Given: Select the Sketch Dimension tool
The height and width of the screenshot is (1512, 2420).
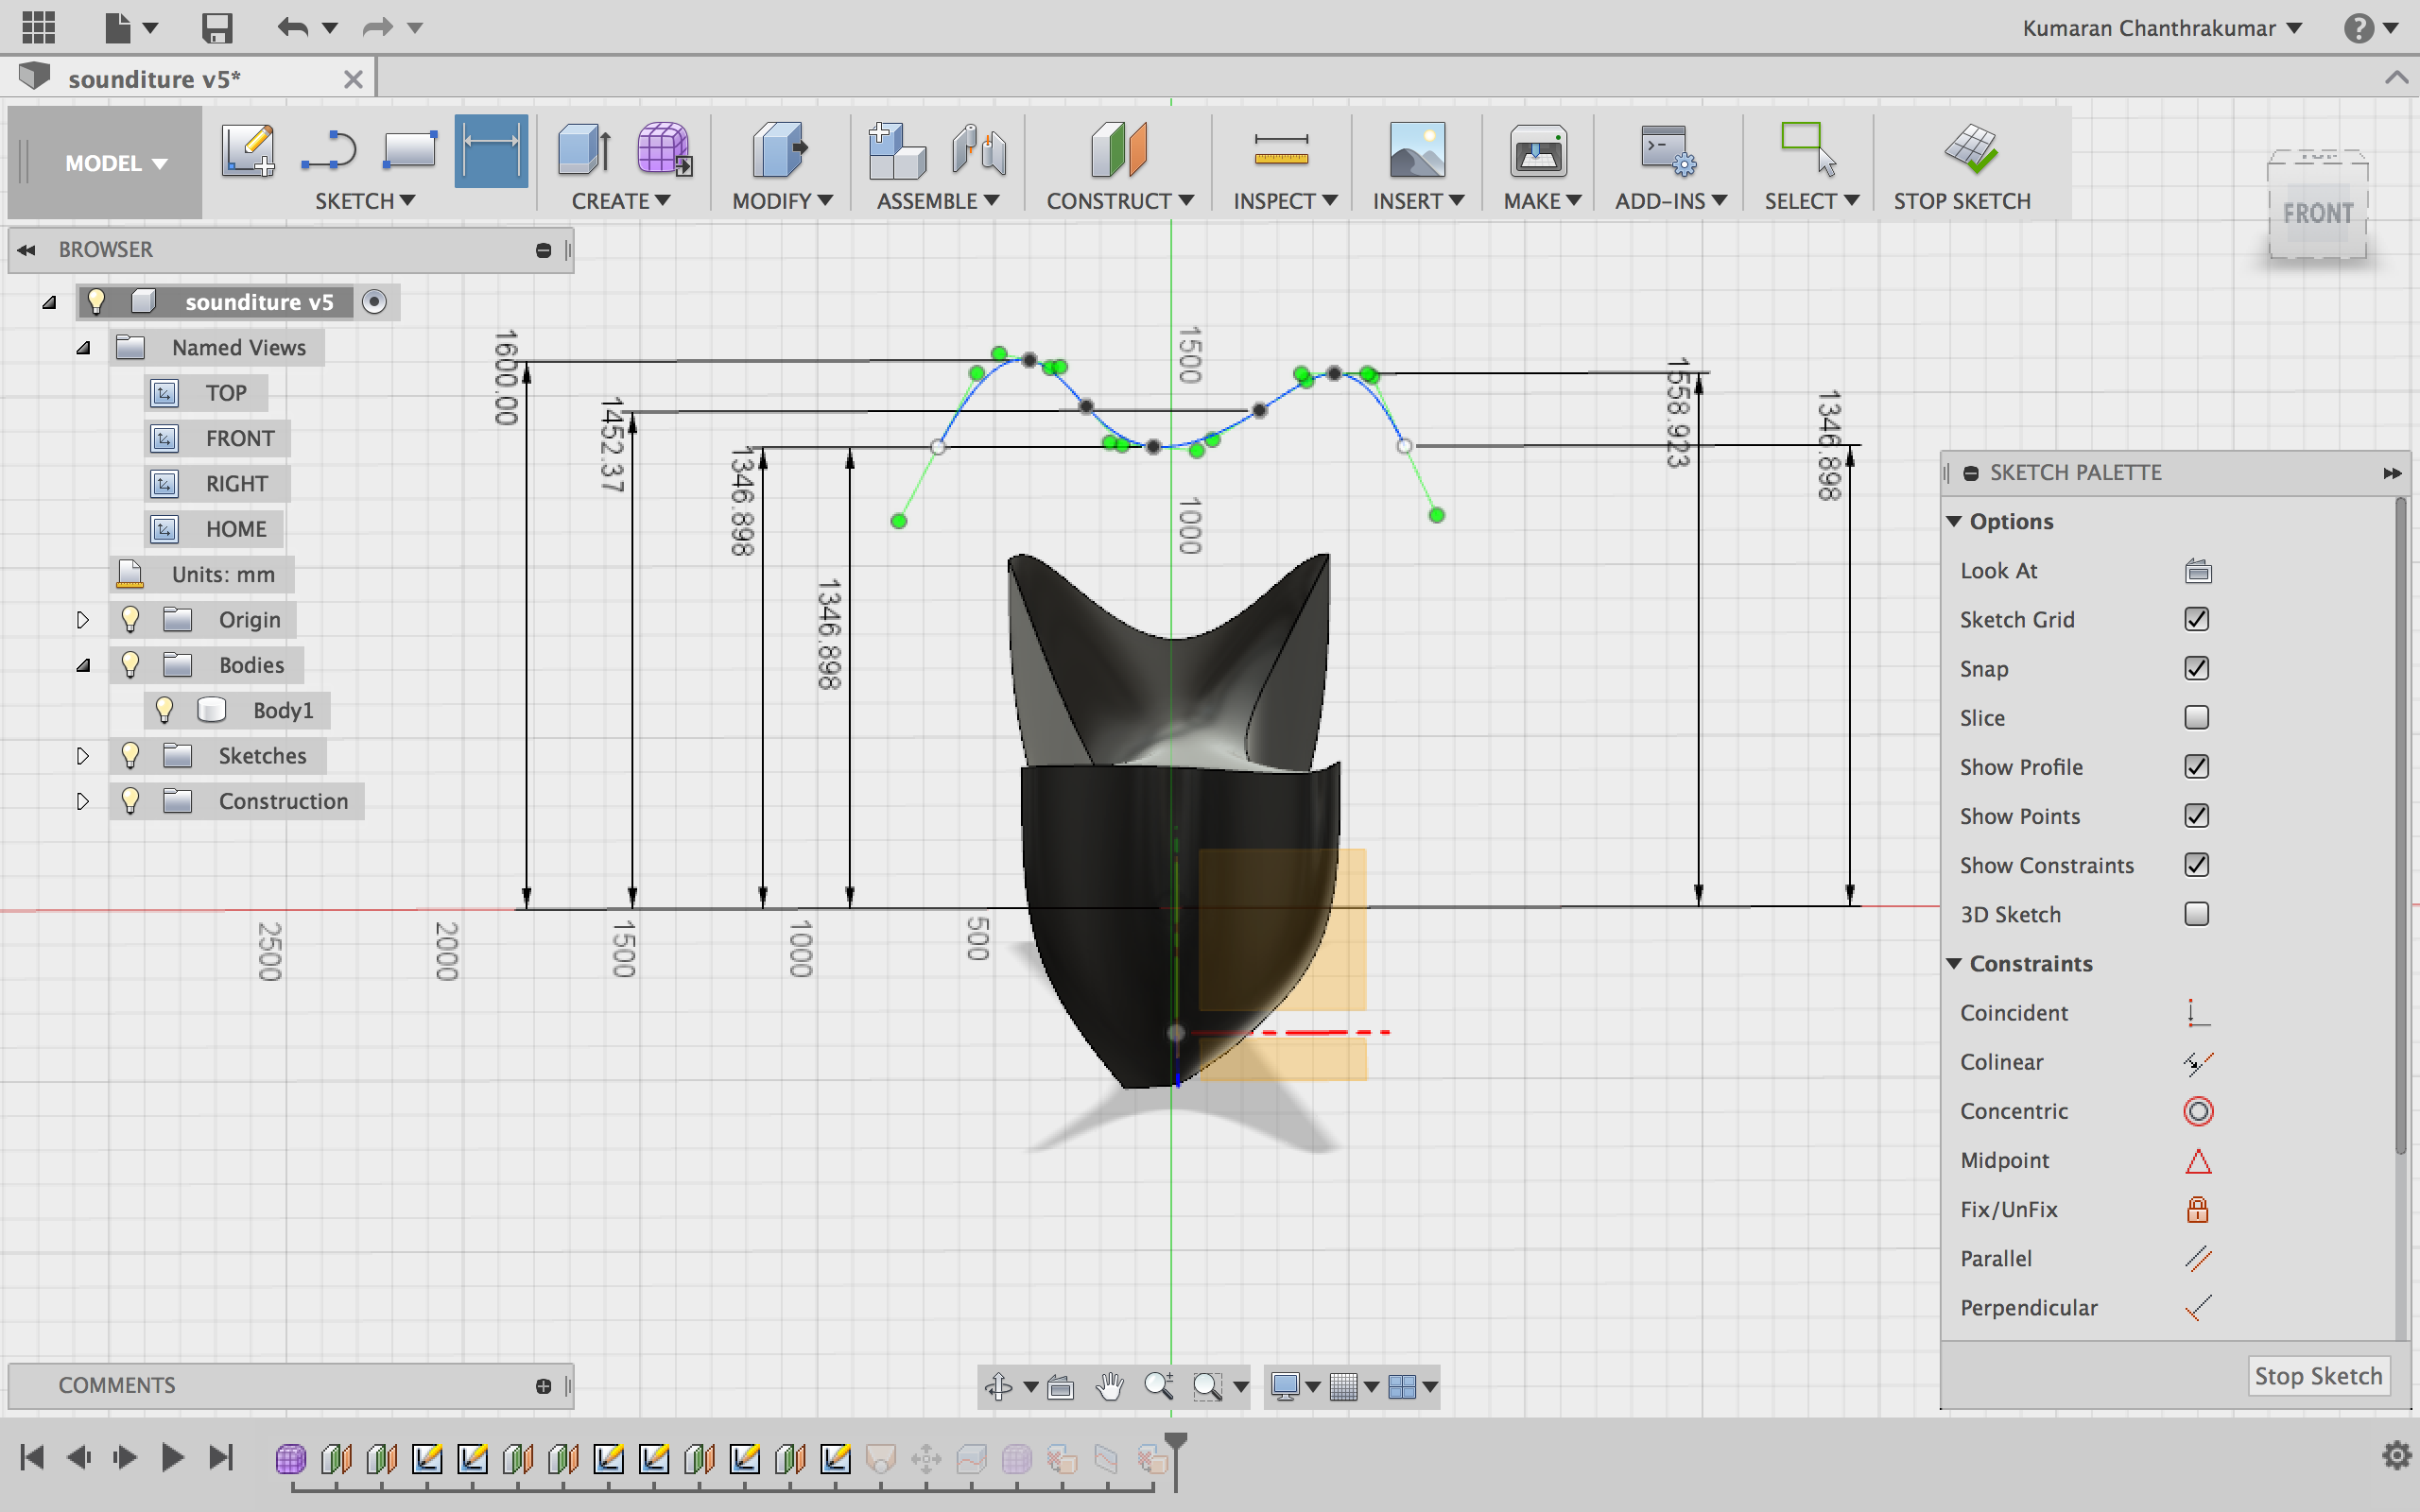Looking at the screenshot, I should pos(490,150).
